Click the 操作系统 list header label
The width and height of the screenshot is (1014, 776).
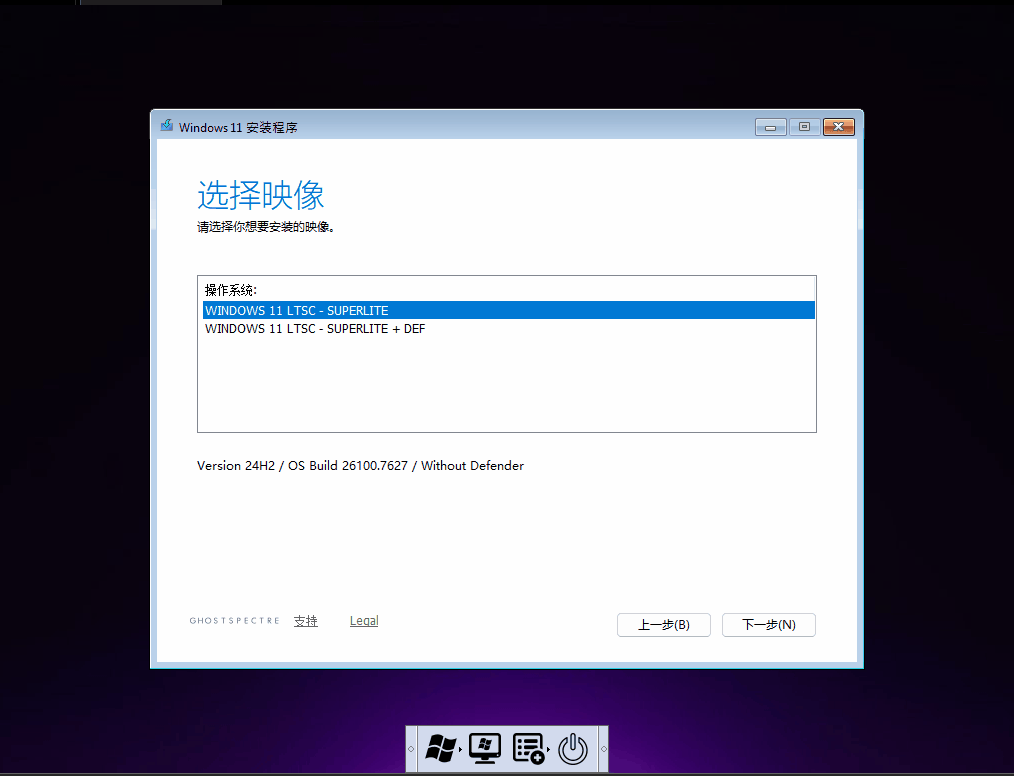[x=231, y=290]
